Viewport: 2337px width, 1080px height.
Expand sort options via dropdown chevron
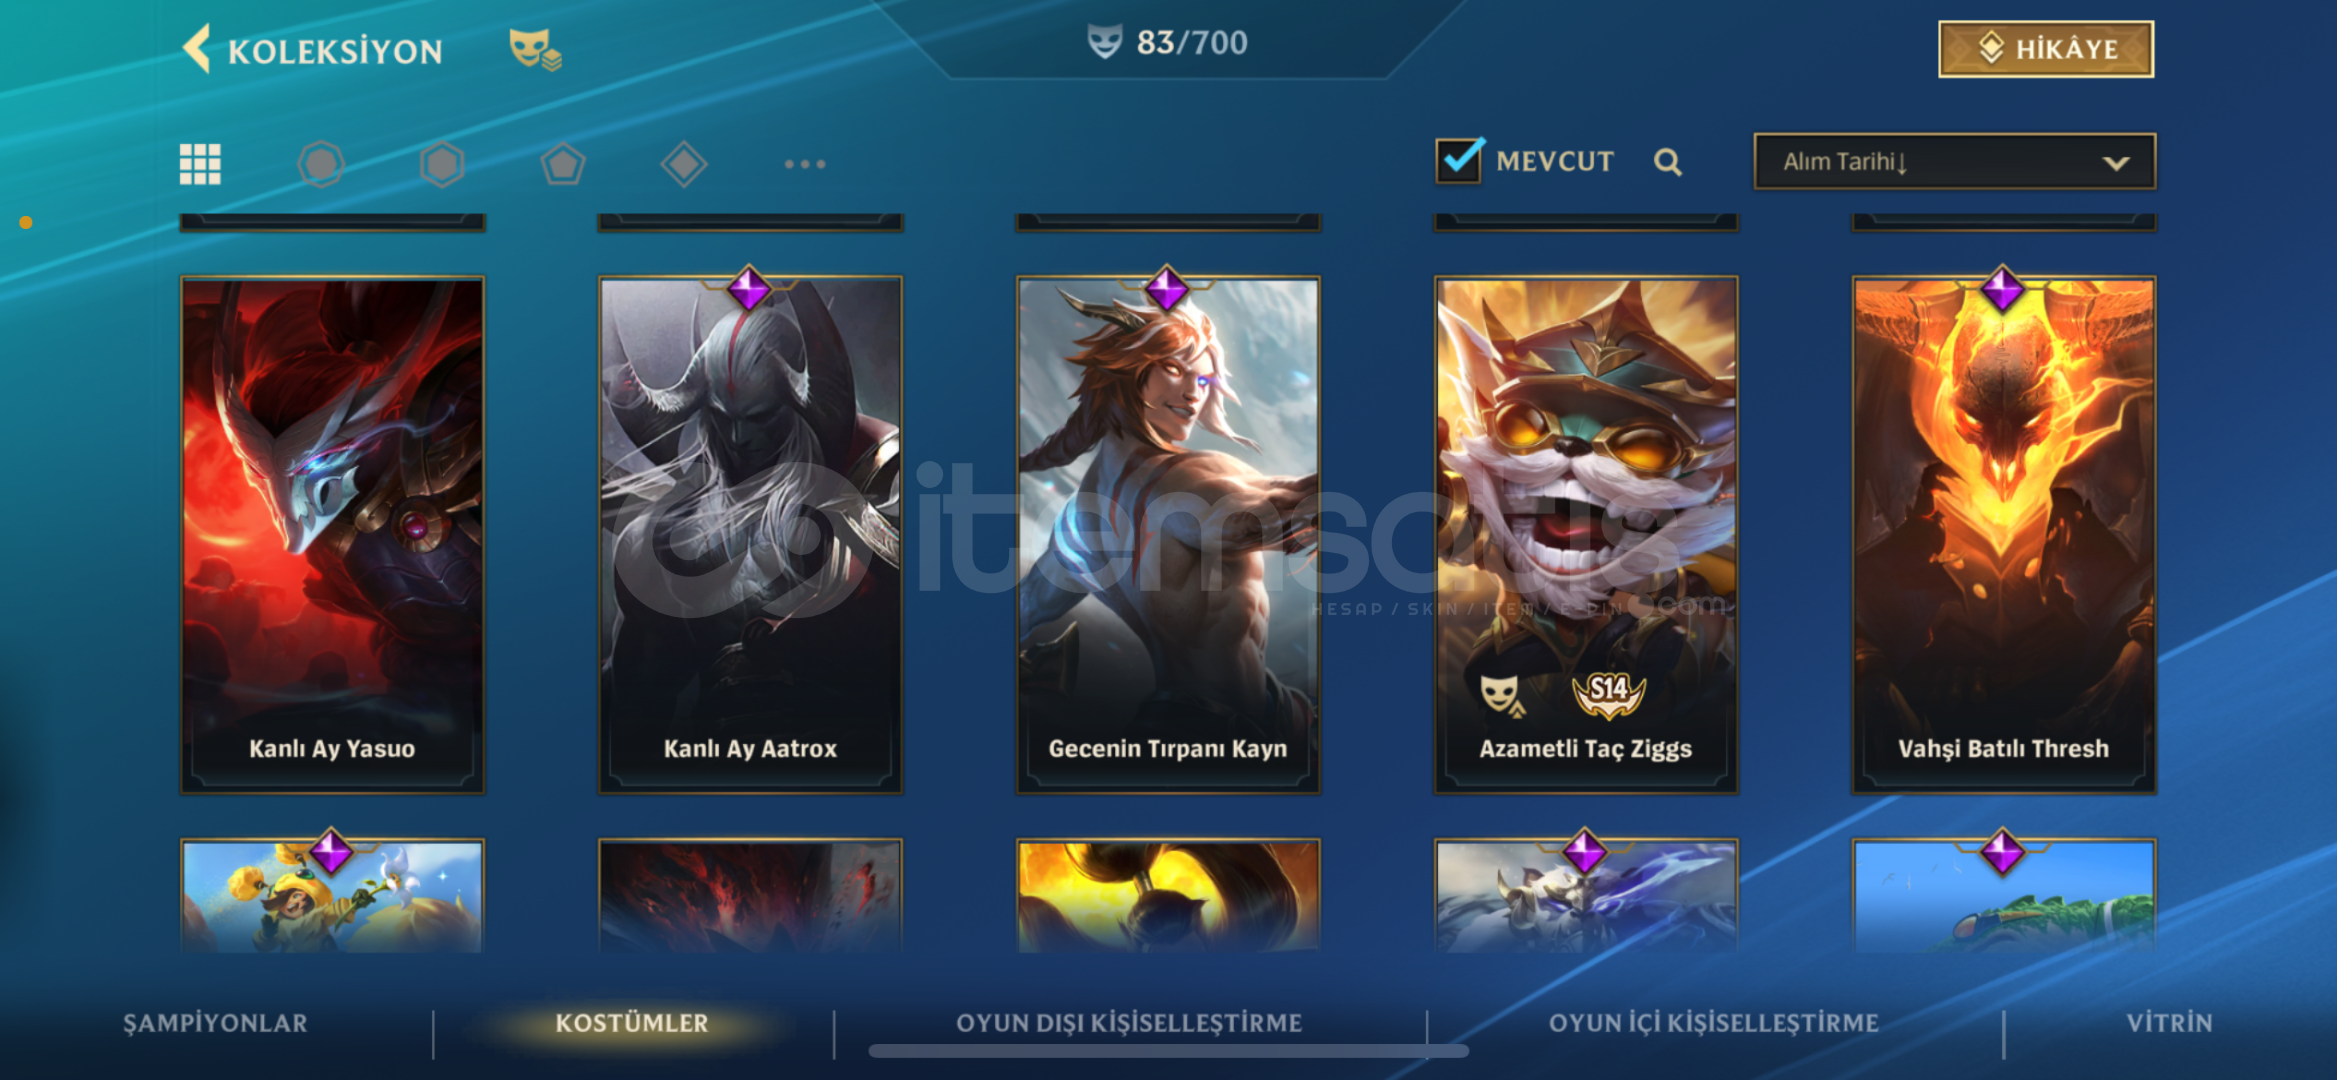(x=2115, y=163)
